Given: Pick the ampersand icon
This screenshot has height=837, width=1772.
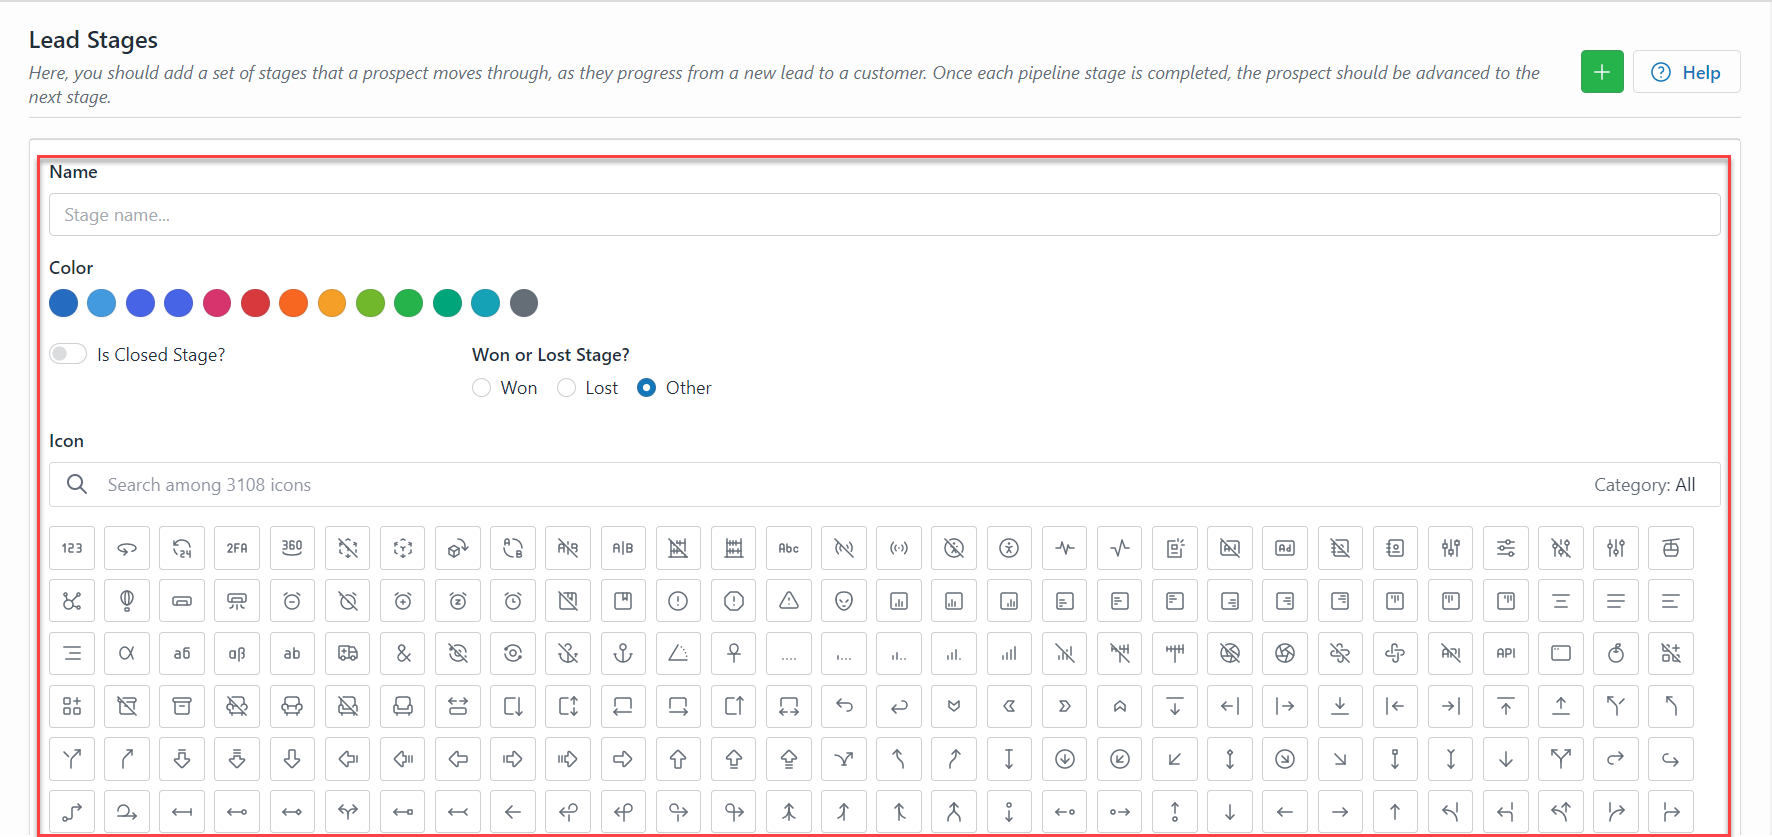Looking at the screenshot, I should click(x=403, y=654).
